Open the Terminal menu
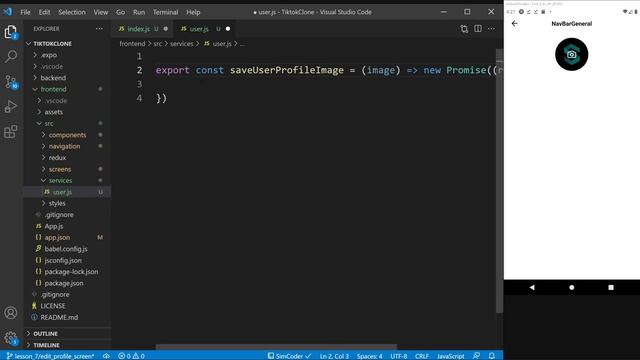The image size is (640, 360). coord(165,12)
